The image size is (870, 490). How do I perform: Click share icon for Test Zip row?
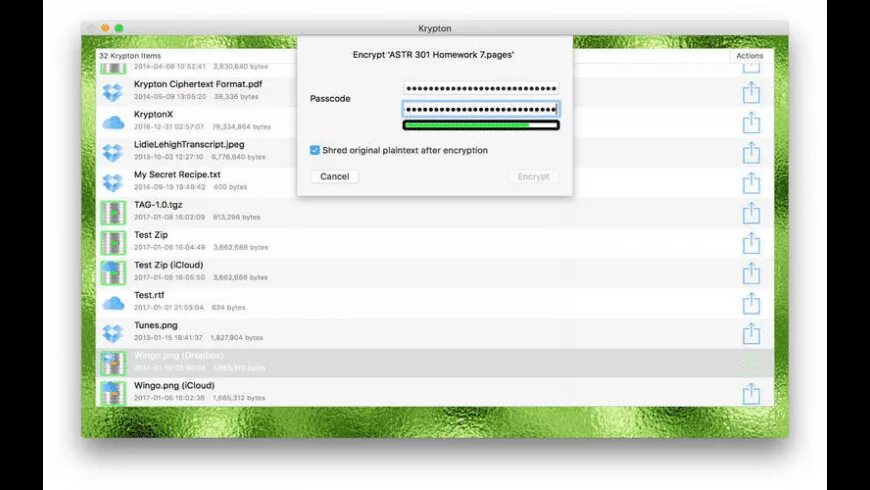click(751, 243)
